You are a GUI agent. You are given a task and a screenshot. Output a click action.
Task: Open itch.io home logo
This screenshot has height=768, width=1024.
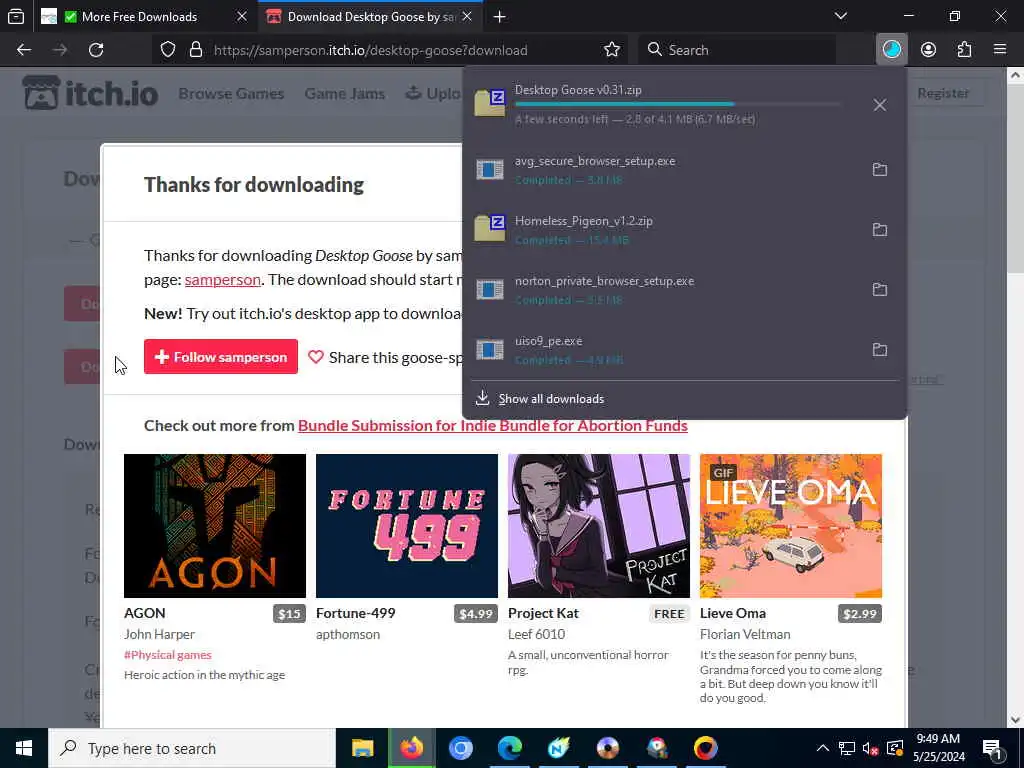[90, 93]
